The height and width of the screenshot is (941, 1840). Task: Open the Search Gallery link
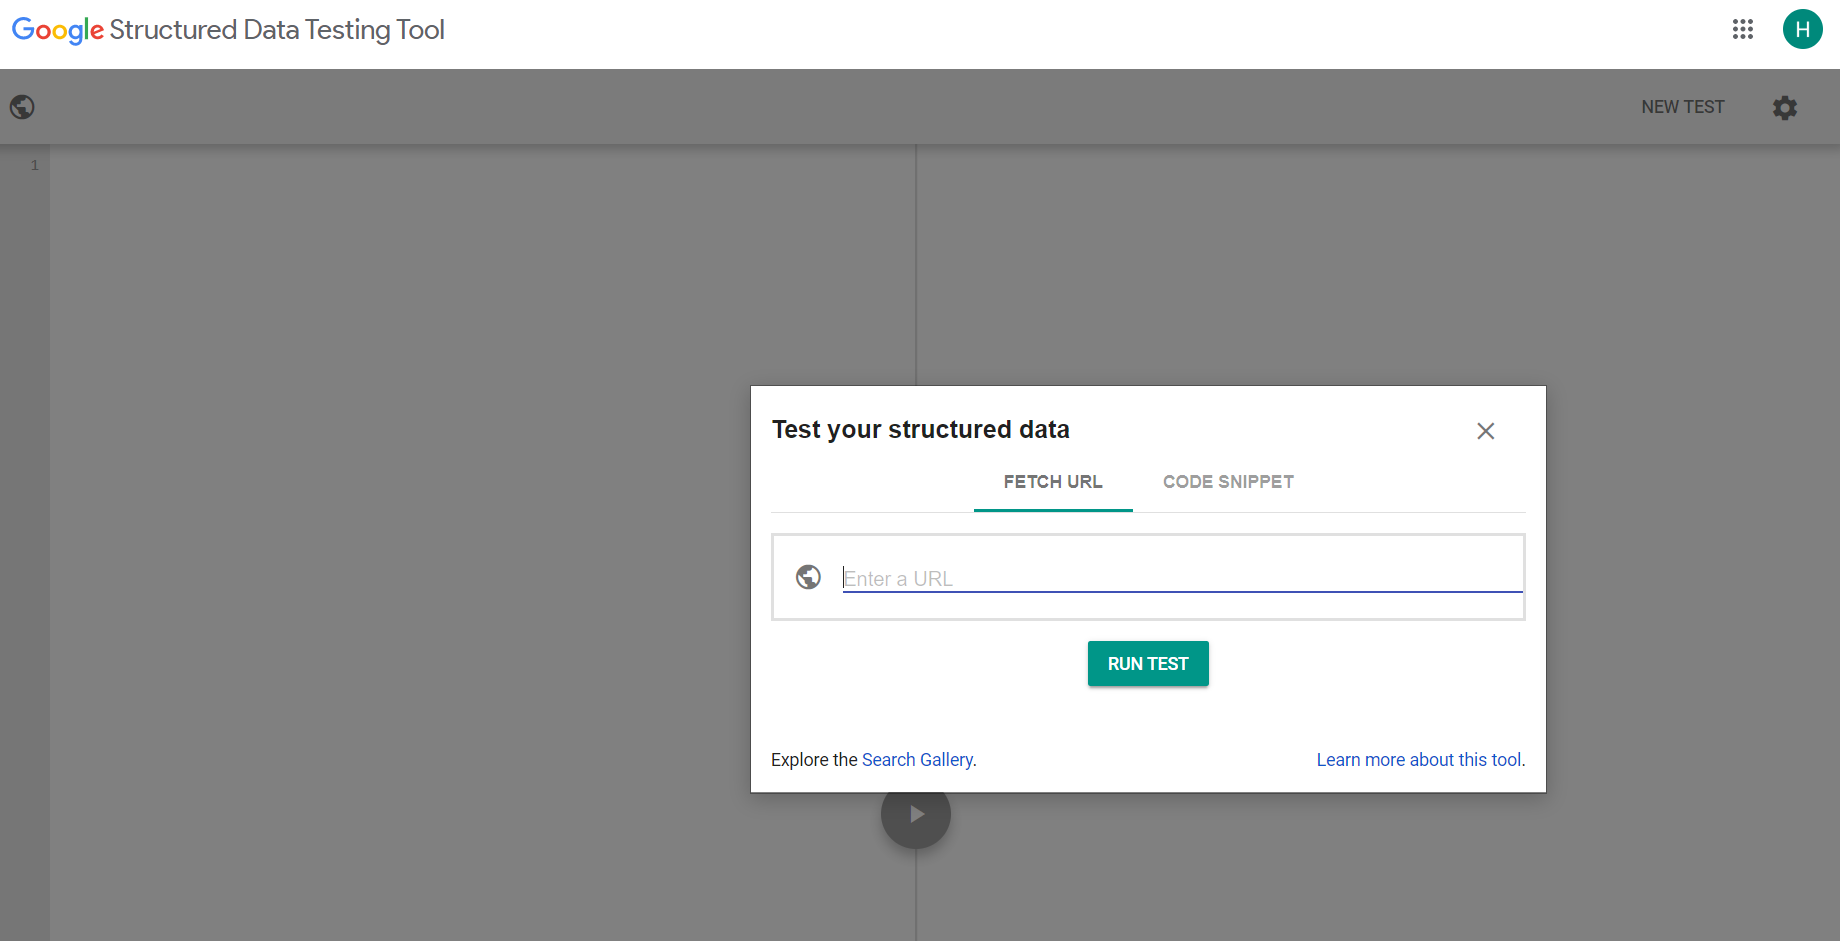(917, 760)
